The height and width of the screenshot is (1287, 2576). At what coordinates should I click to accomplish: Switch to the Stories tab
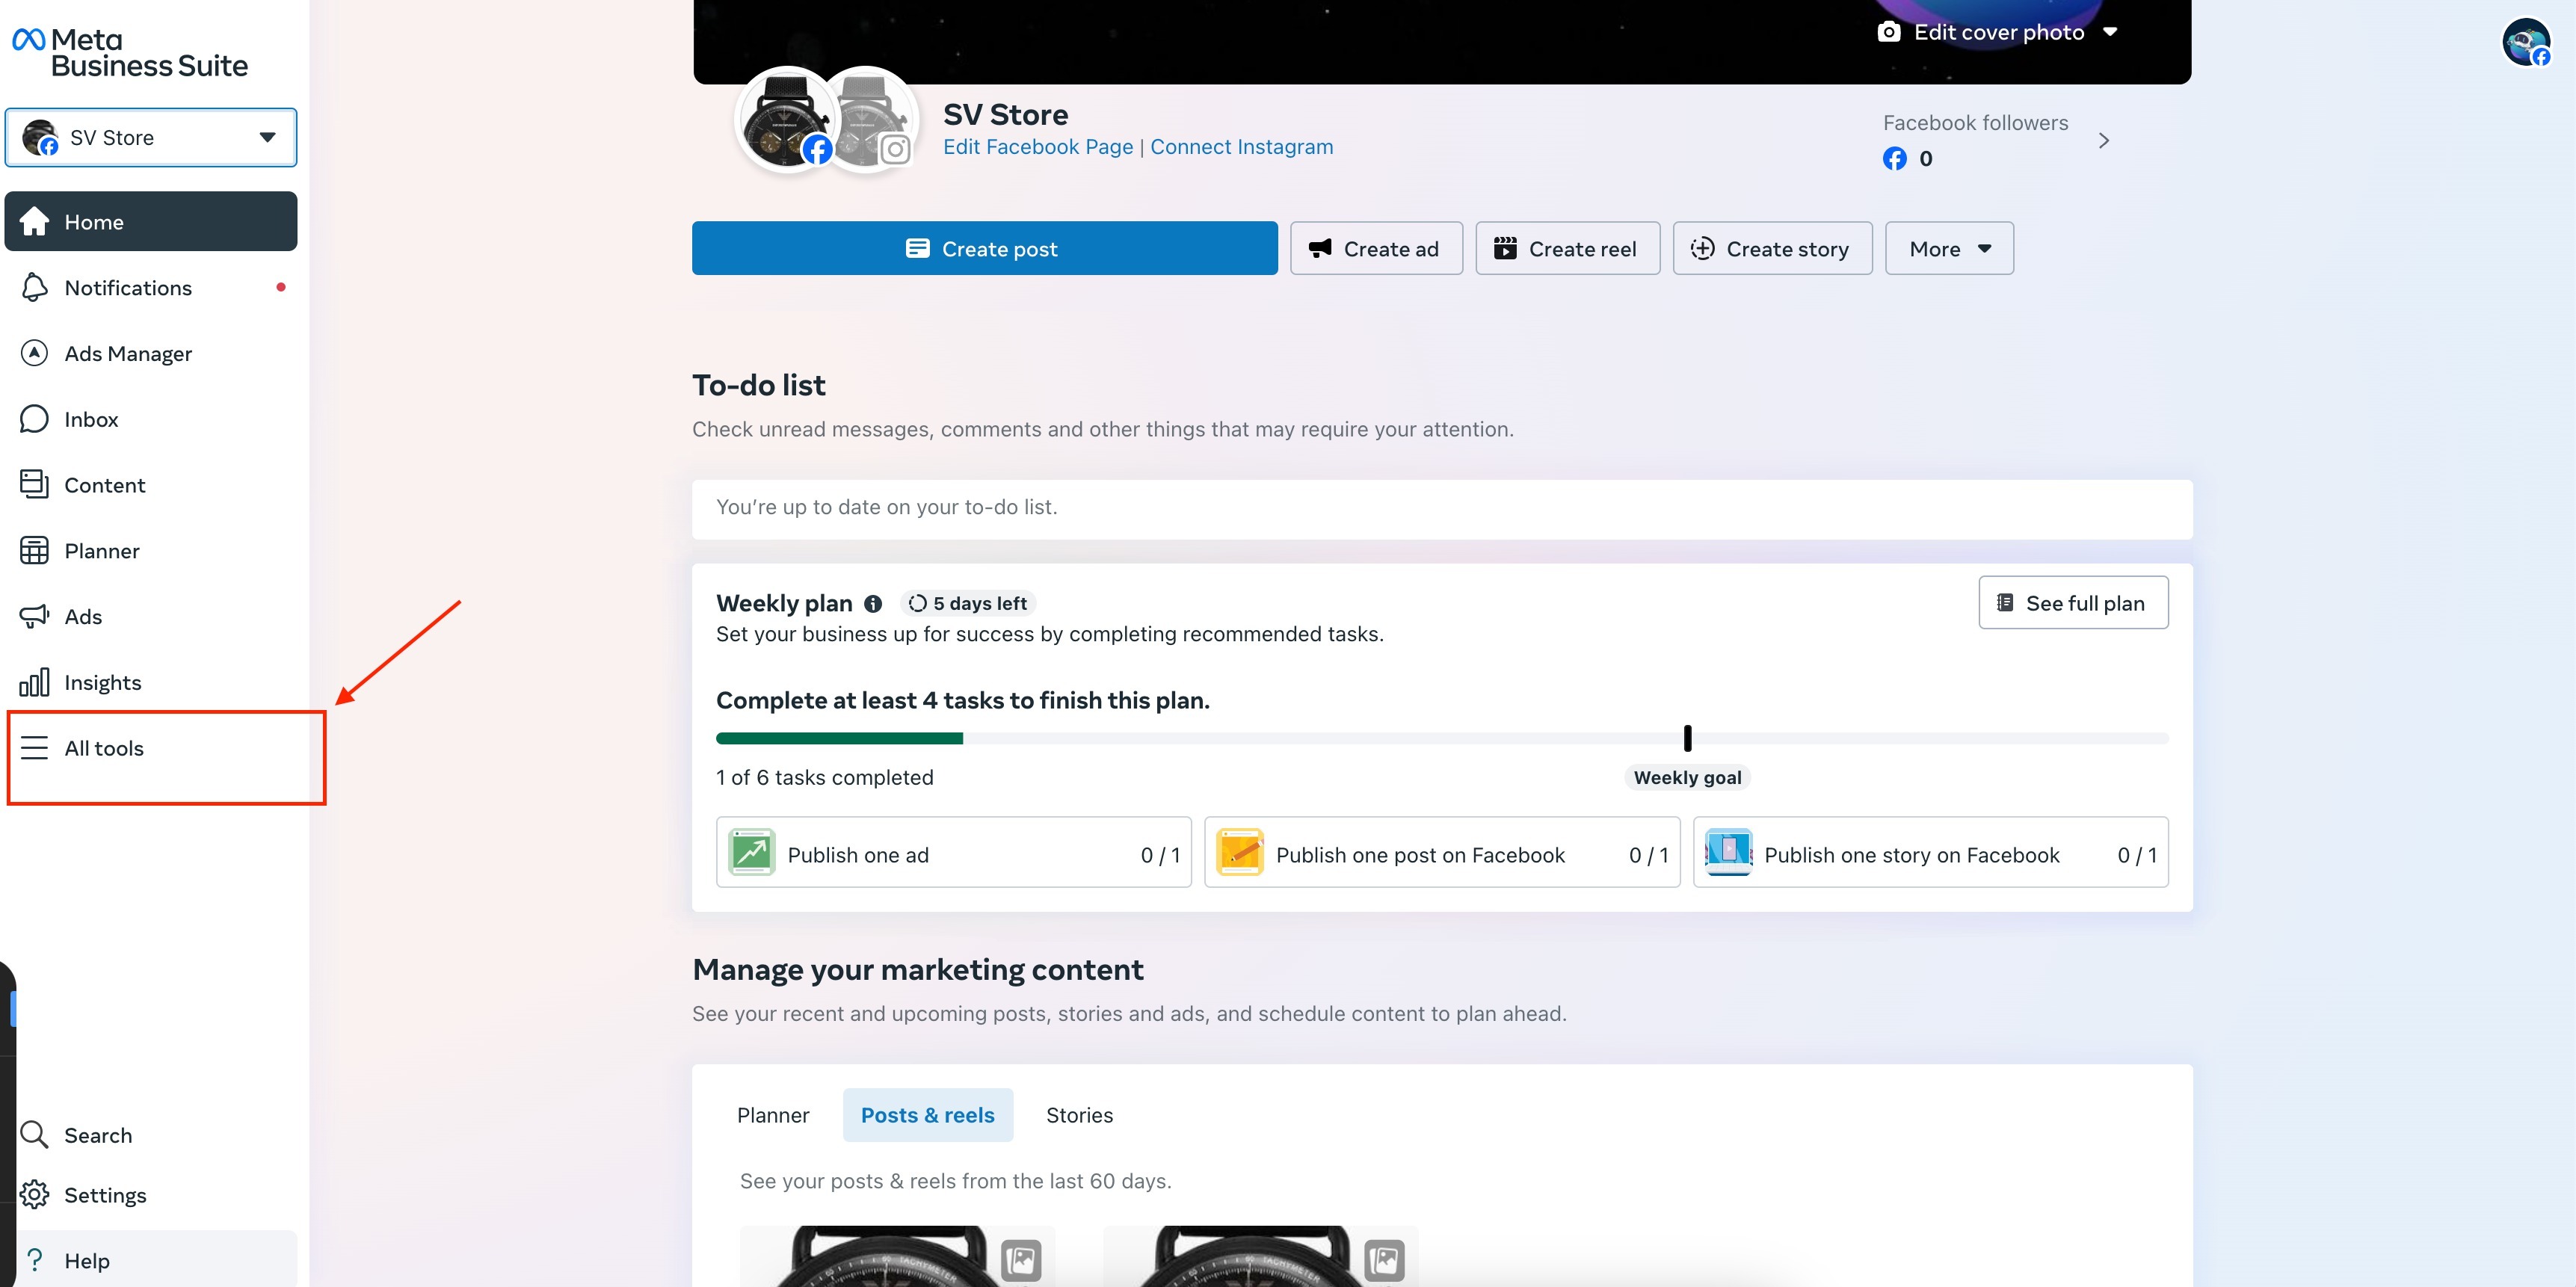click(x=1079, y=1114)
